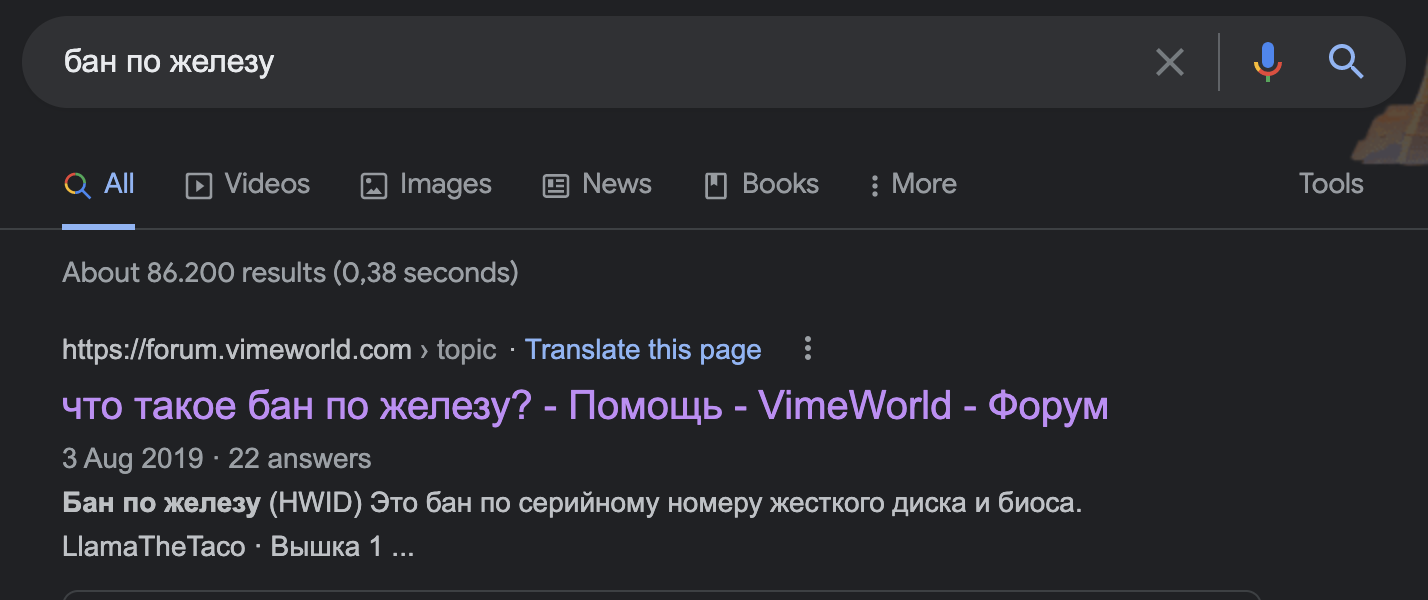Viewport: 1428px width, 600px height.
Task: Click Translate this page for the forum result
Action: (644, 349)
